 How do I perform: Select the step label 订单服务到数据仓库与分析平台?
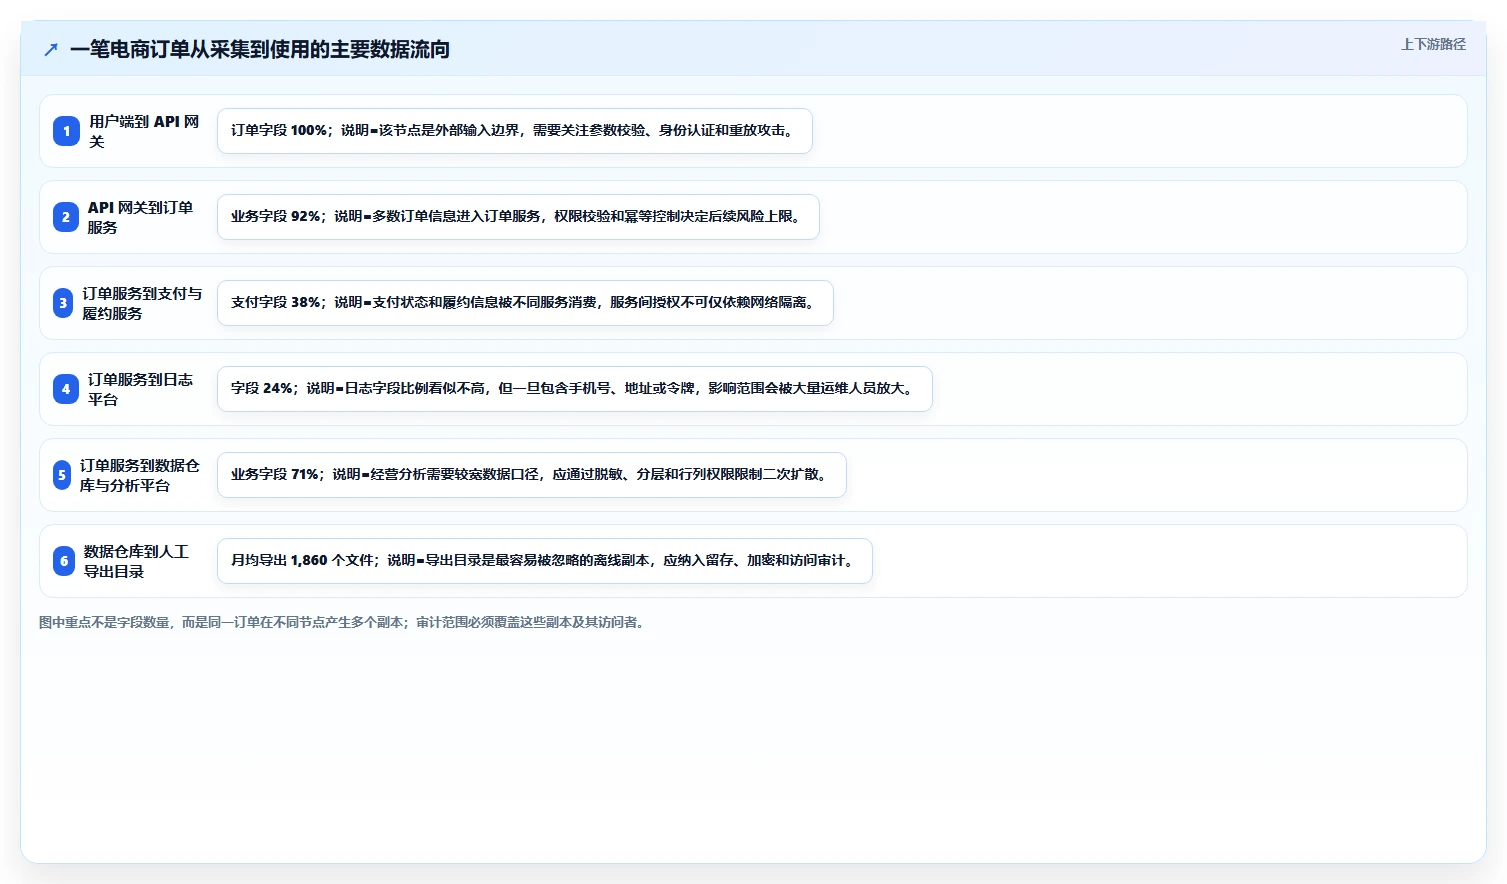[x=140, y=475]
